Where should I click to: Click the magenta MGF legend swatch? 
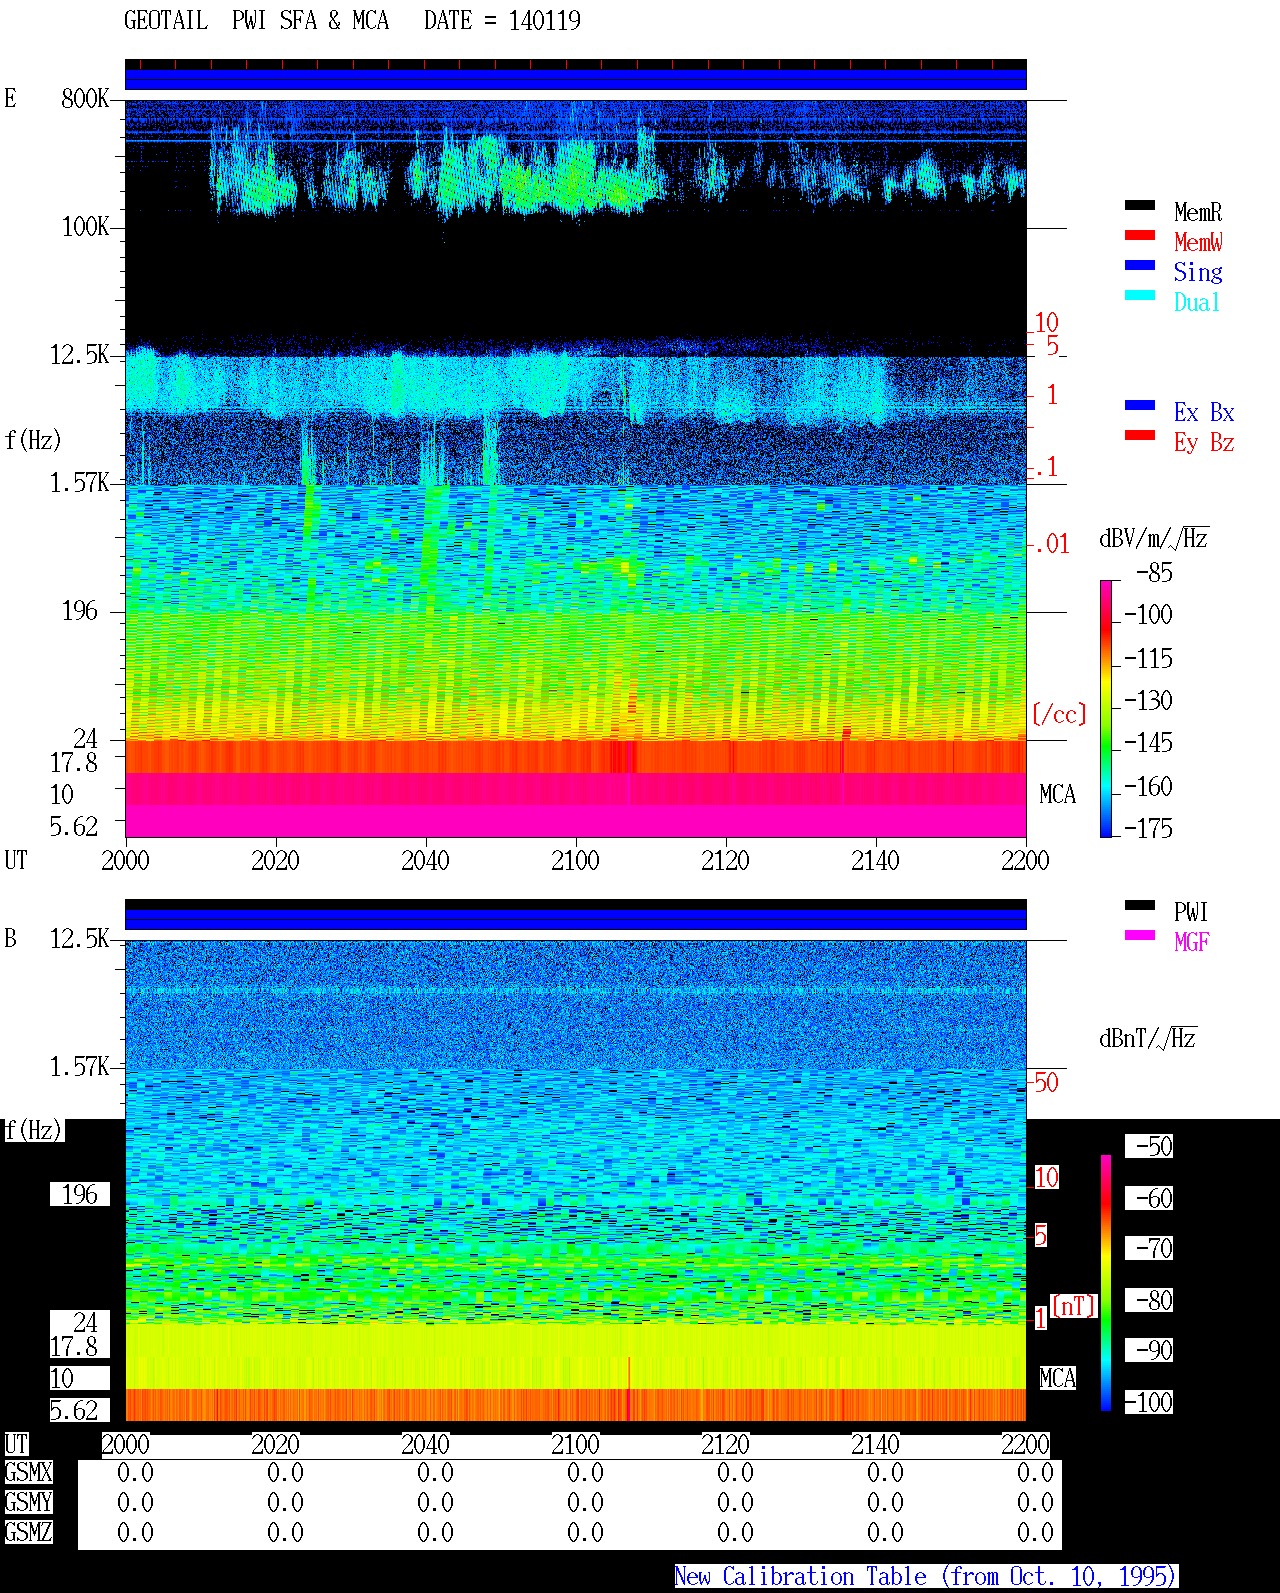click(1140, 935)
